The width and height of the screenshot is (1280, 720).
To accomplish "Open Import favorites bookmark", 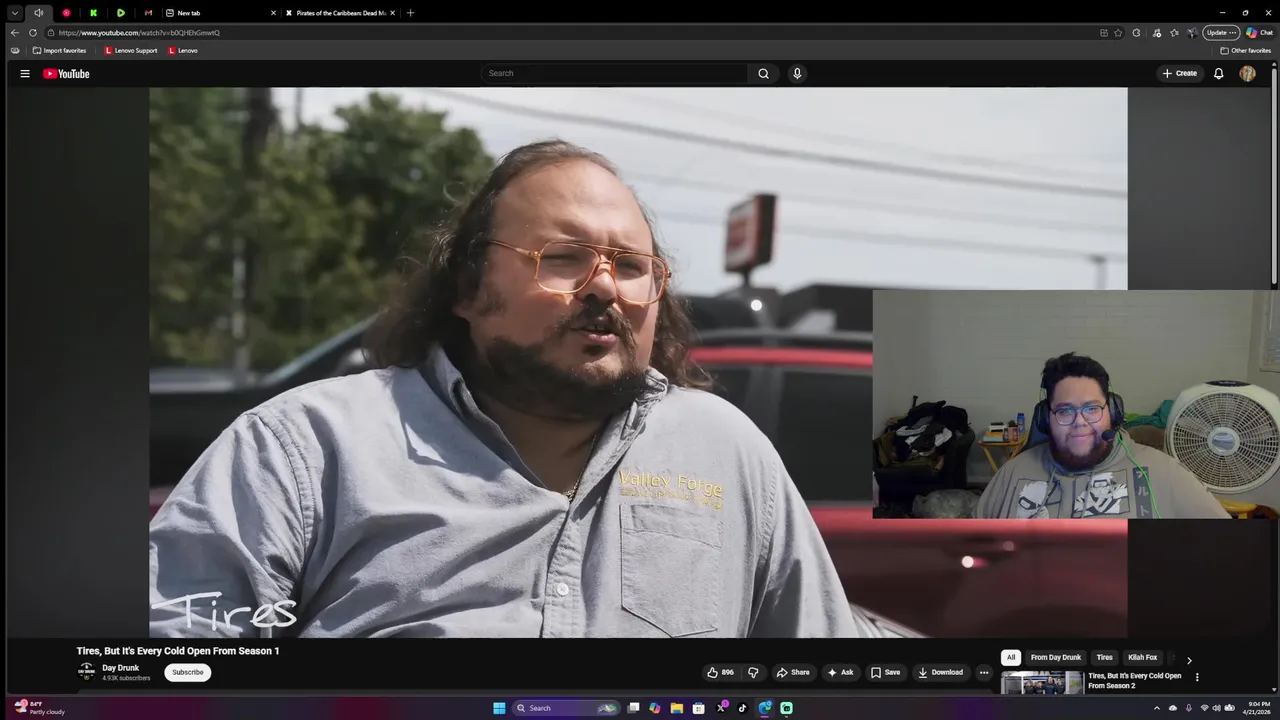I will [60, 50].
